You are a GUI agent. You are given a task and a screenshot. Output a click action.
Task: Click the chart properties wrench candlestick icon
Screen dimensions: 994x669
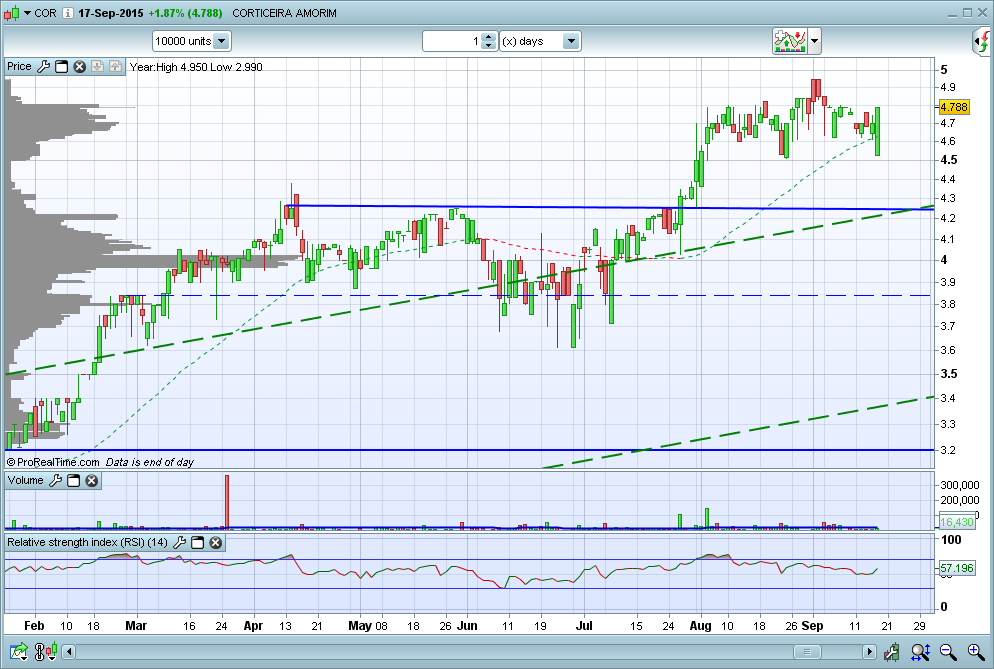(891, 652)
